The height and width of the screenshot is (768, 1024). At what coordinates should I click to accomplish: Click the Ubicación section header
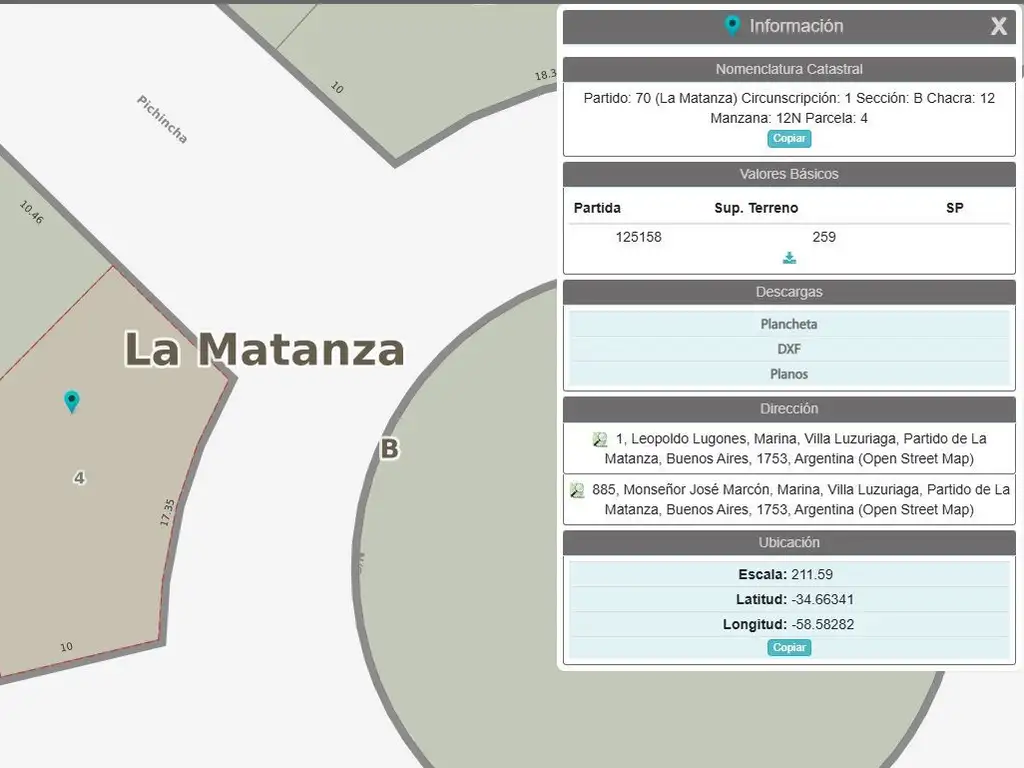[789, 542]
